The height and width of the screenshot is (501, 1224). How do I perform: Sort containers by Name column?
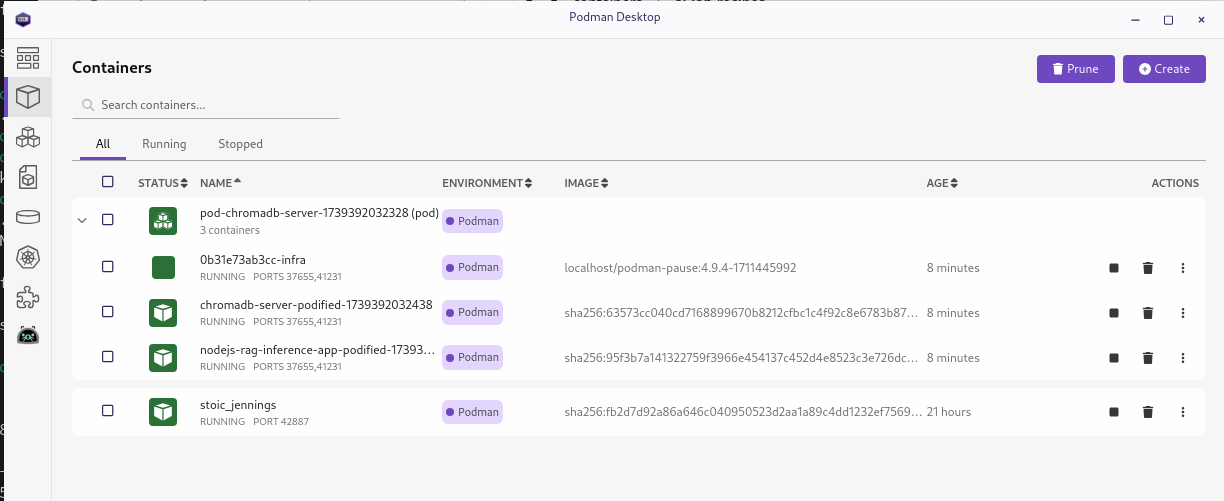(x=220, y=183)
